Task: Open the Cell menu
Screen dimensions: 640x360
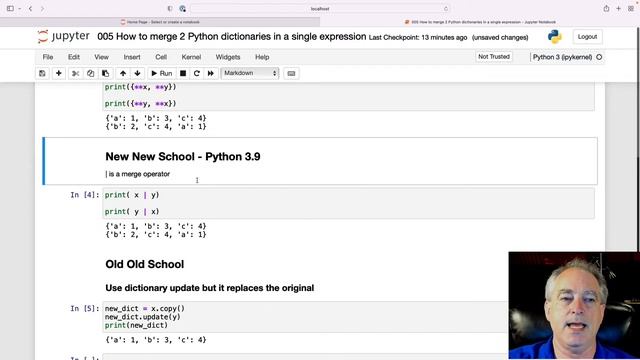Action: tap(161, 57)
